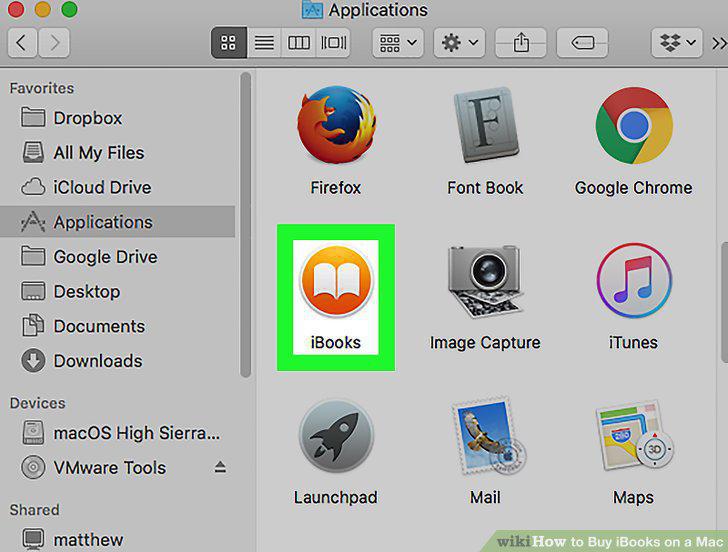Open the item arrangement dropdown
The image size is (728, 552).
[x=398, y=43]
